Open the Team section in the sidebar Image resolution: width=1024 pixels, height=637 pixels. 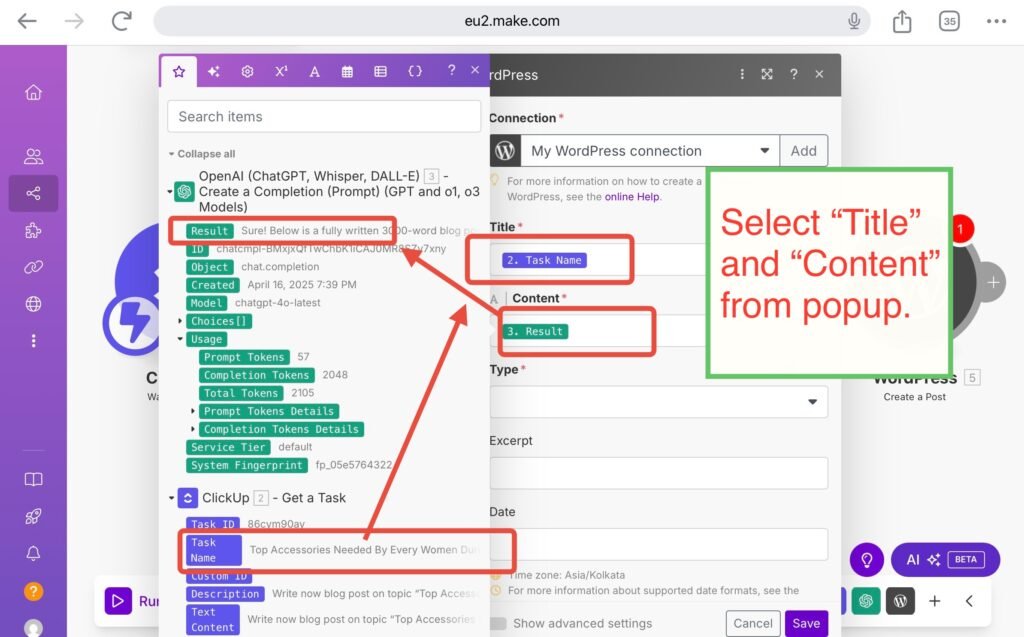tap(33, 156)
